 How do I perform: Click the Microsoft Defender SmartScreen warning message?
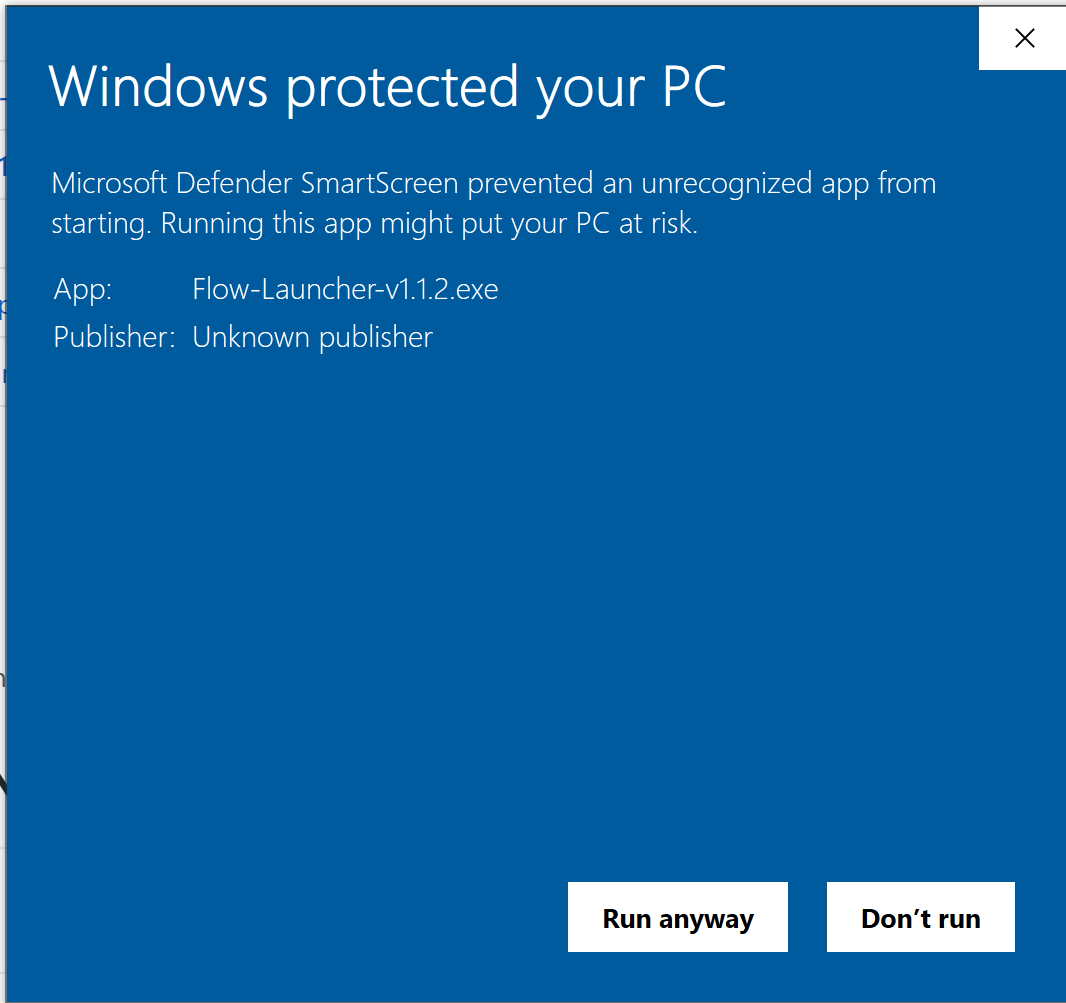[494, 203]
